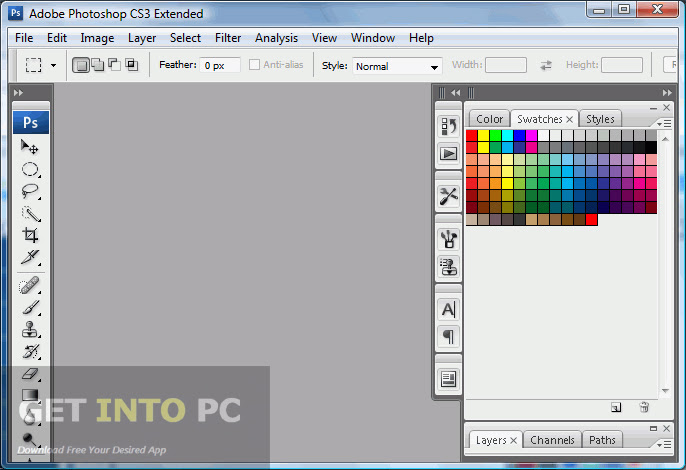Viewport: 686px width, 470px height.
Task: Open the Actions panel icon
Action: (448, 154)
